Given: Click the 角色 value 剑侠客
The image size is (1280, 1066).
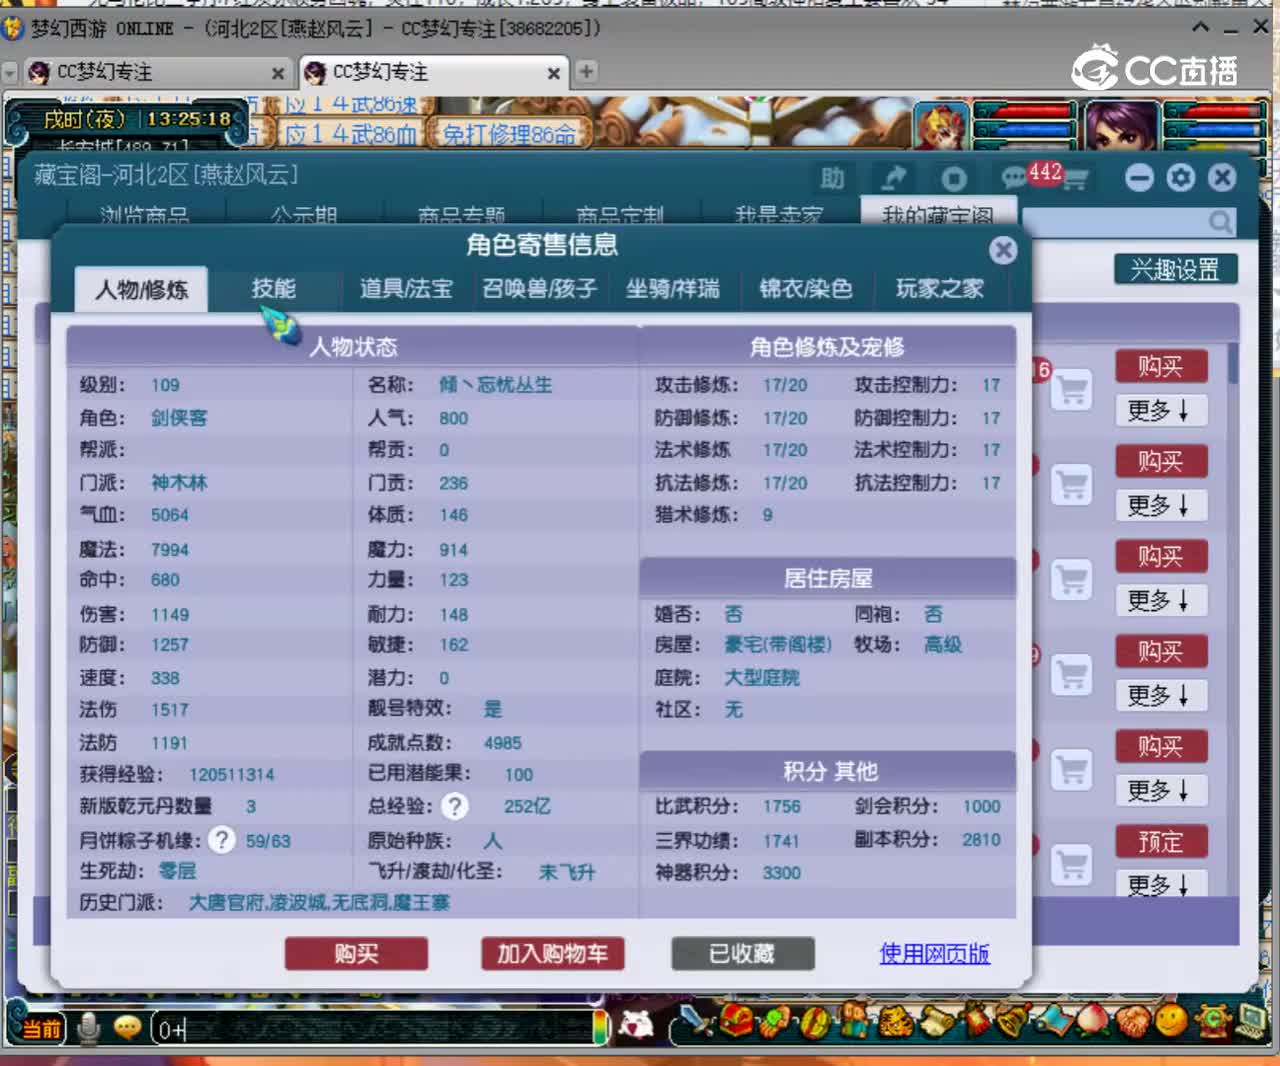Looking at the screenshot, I should (x=179, y=418).
